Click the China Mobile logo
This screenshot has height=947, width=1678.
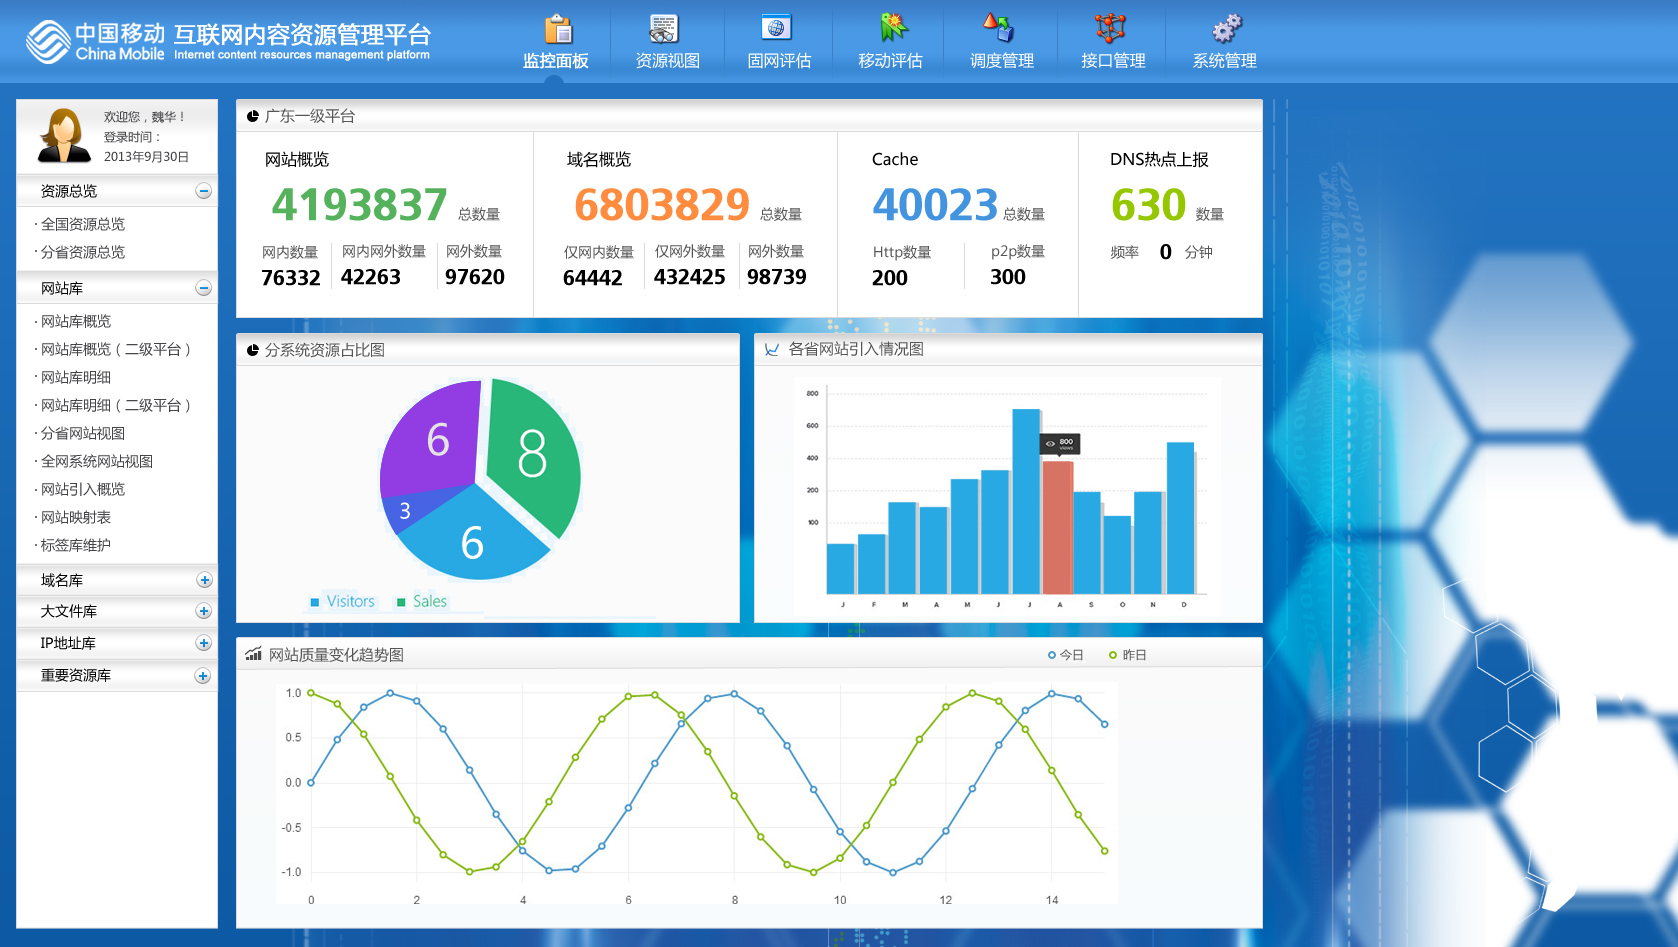pos(48,42)
